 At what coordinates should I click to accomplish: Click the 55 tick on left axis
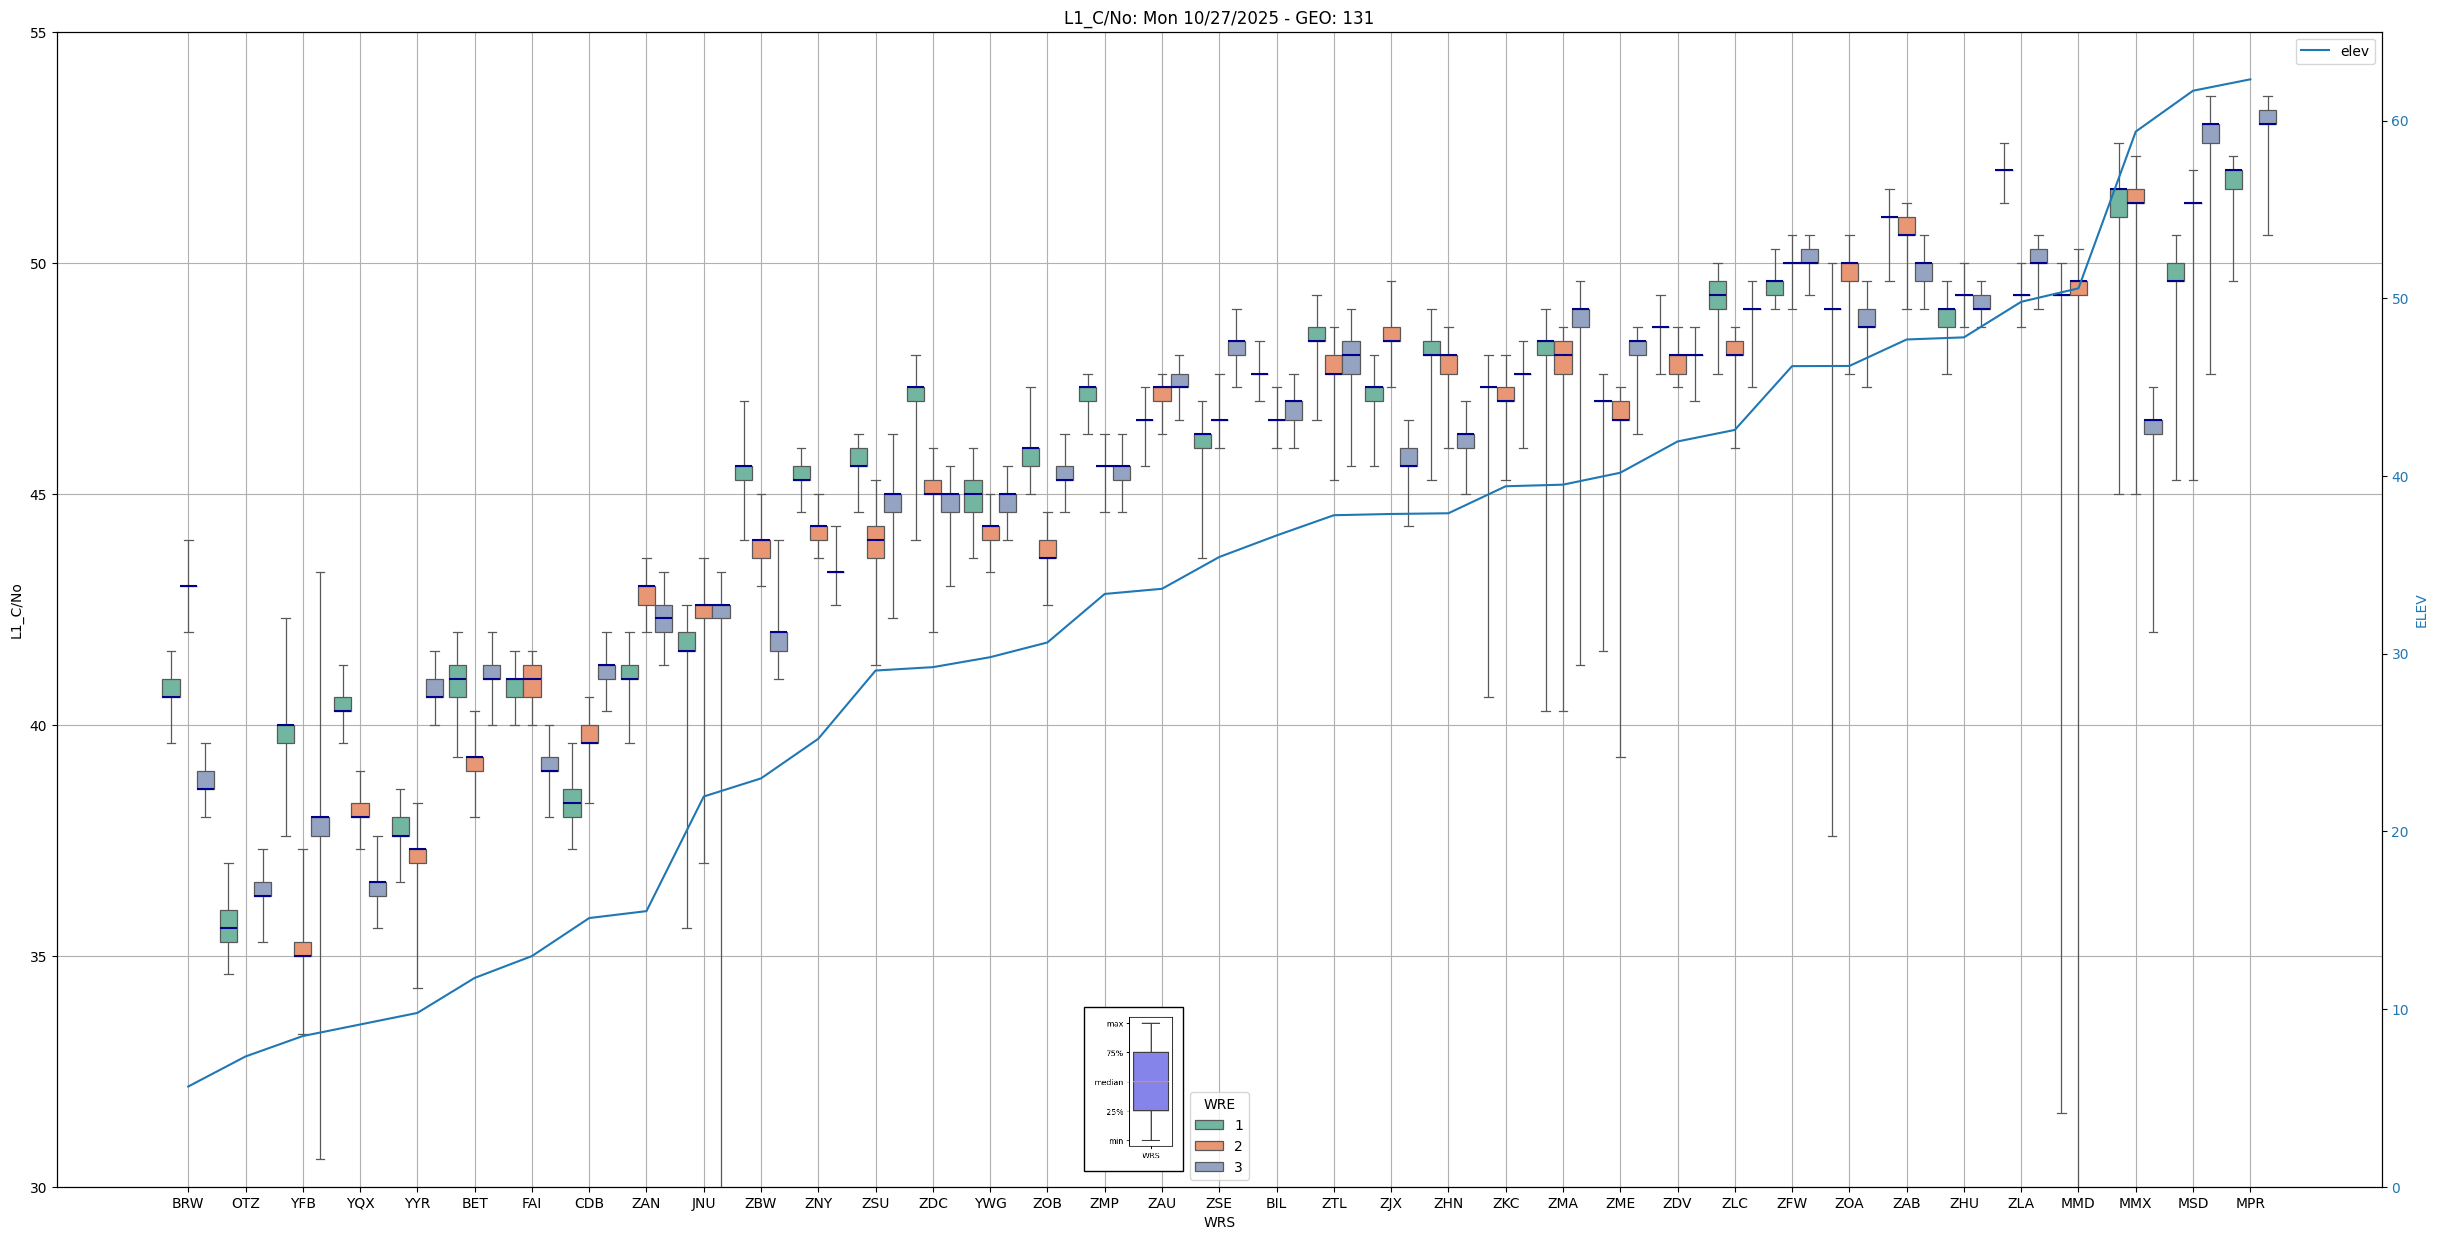[39, 33]
